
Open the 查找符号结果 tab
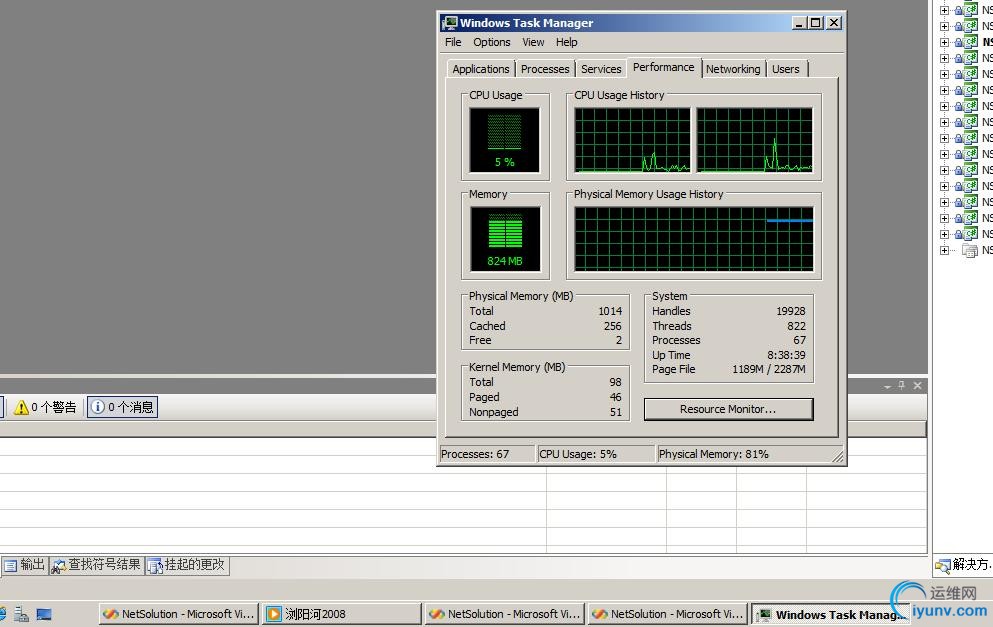pyautogui.click(x=96, y=565)
